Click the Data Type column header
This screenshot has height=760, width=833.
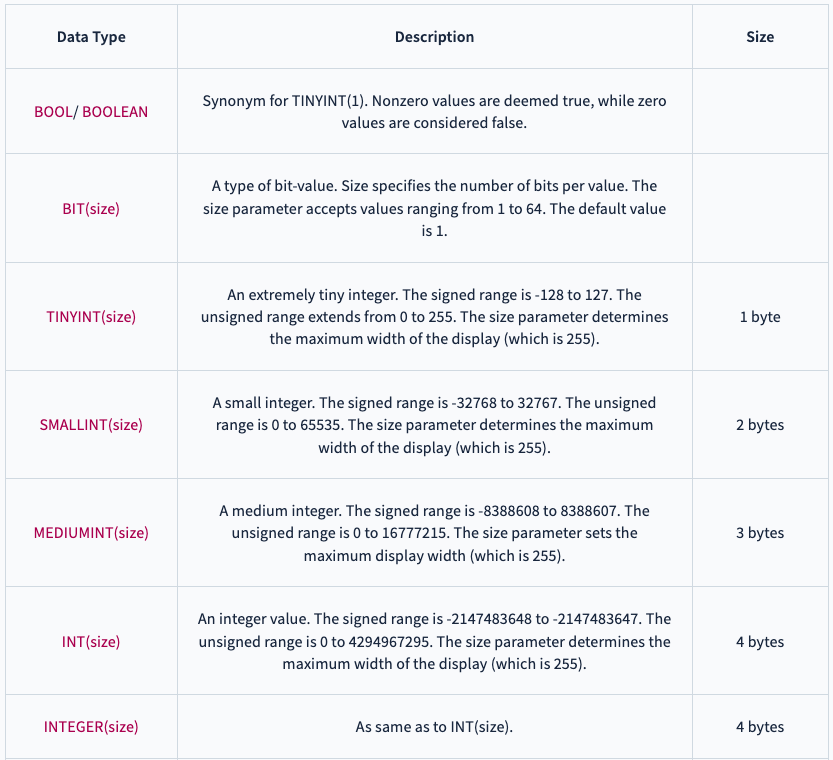[x=91, y=37]
